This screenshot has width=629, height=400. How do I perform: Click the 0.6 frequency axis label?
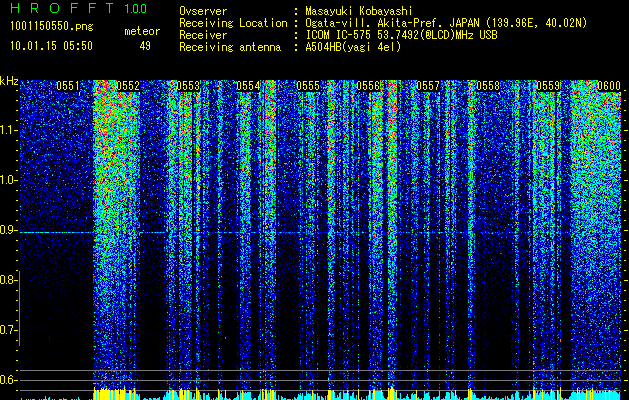pos(8,380)
